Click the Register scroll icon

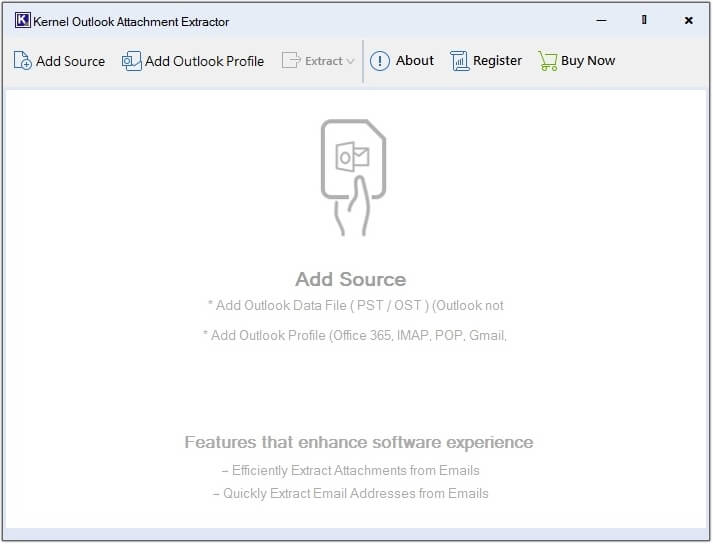click(x=460, y=61)
